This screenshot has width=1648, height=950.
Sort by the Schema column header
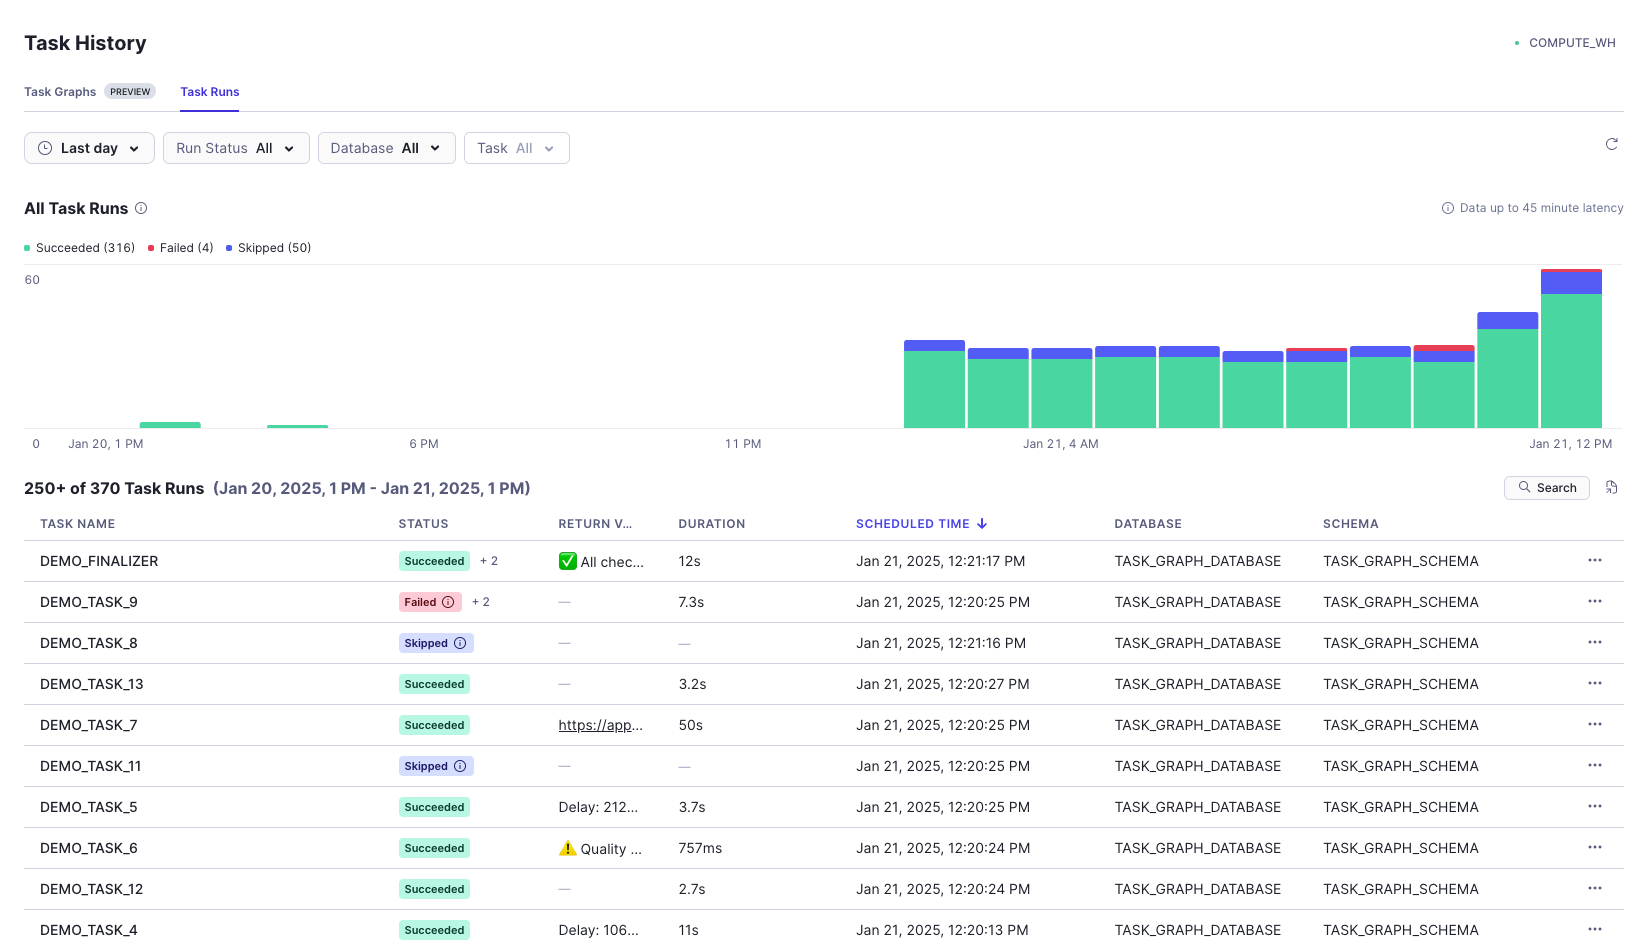click(x=1351, y=524)
